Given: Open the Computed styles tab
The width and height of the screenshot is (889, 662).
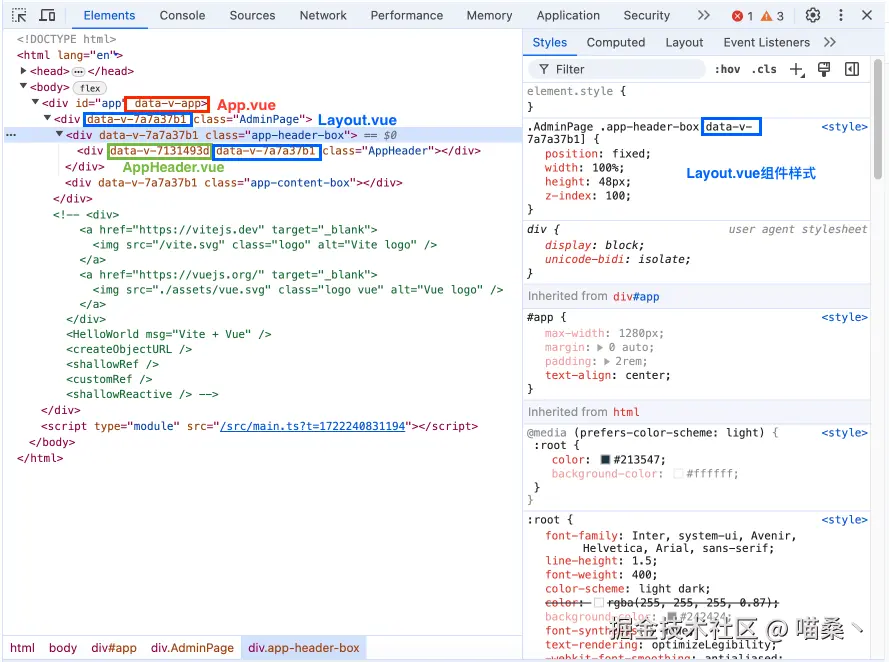Looking at the screenshot, I should [615, 42].
